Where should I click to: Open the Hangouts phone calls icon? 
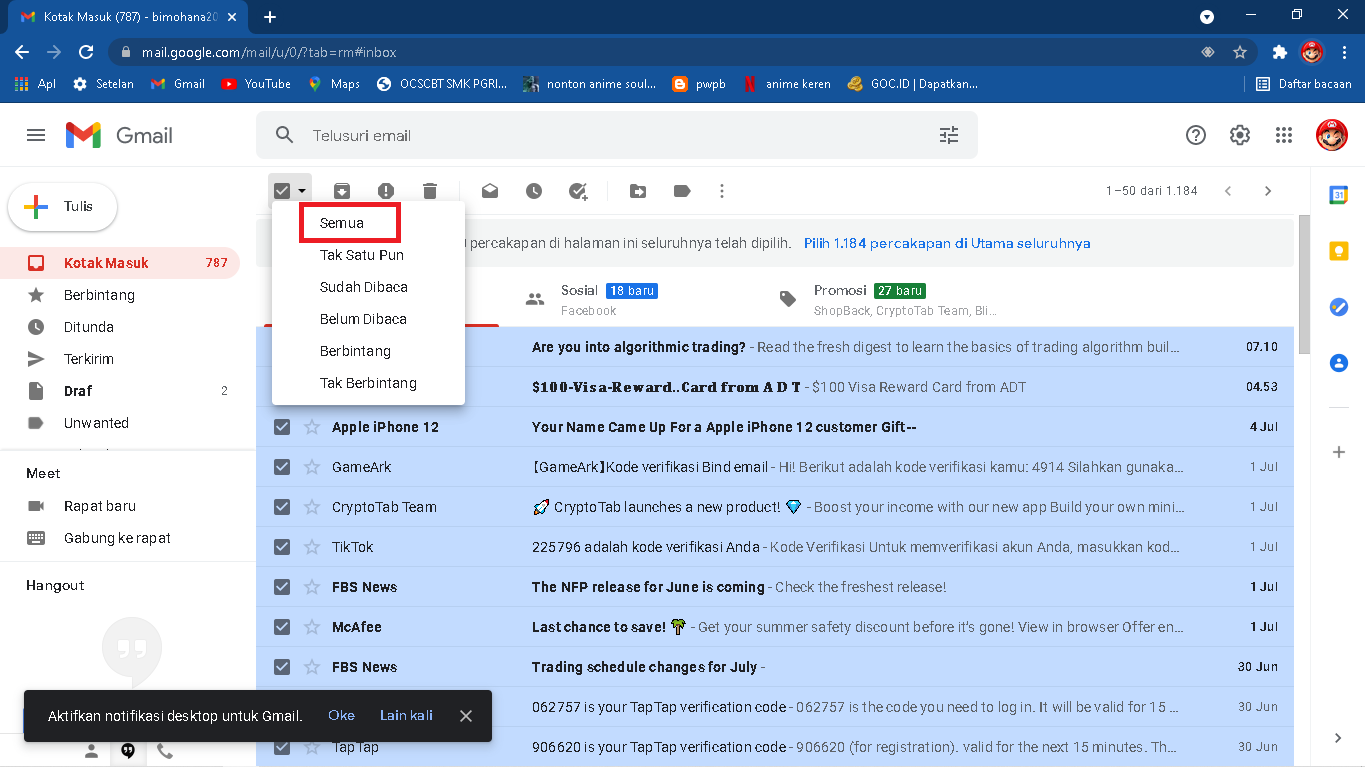165,751
